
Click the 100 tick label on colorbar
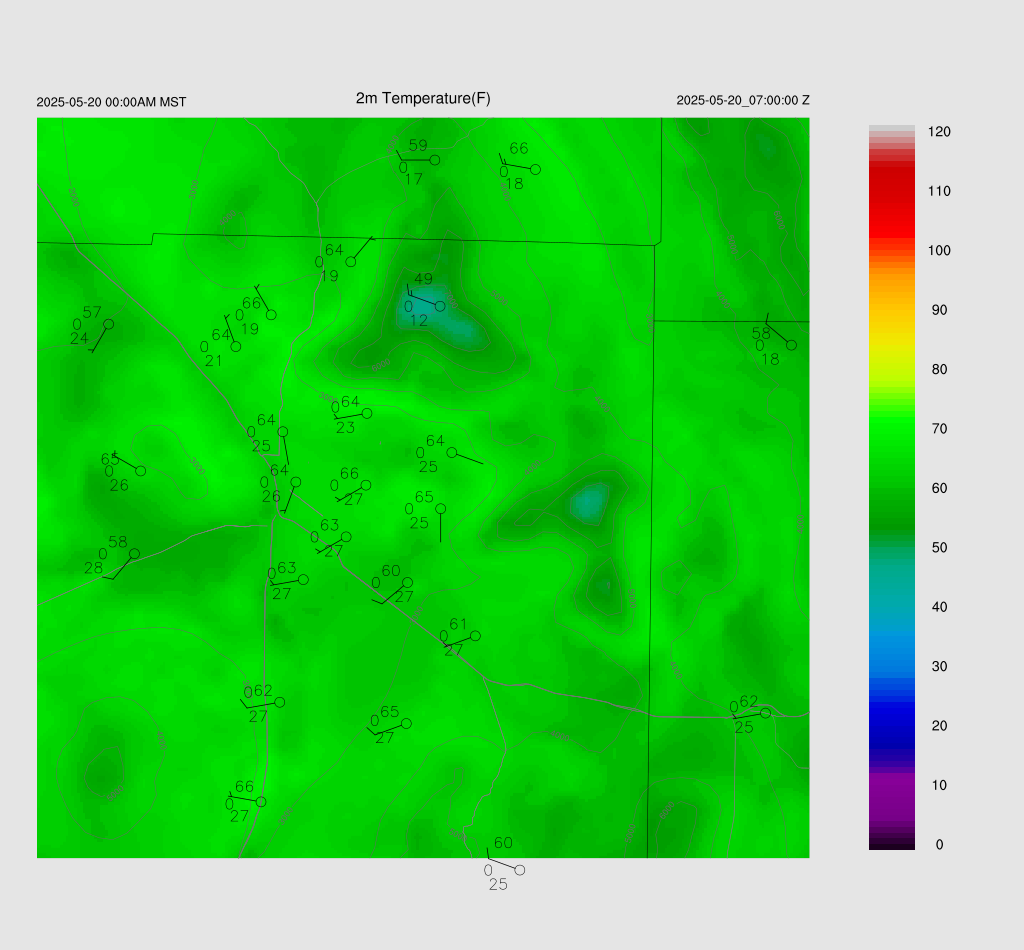coord(939,251)
